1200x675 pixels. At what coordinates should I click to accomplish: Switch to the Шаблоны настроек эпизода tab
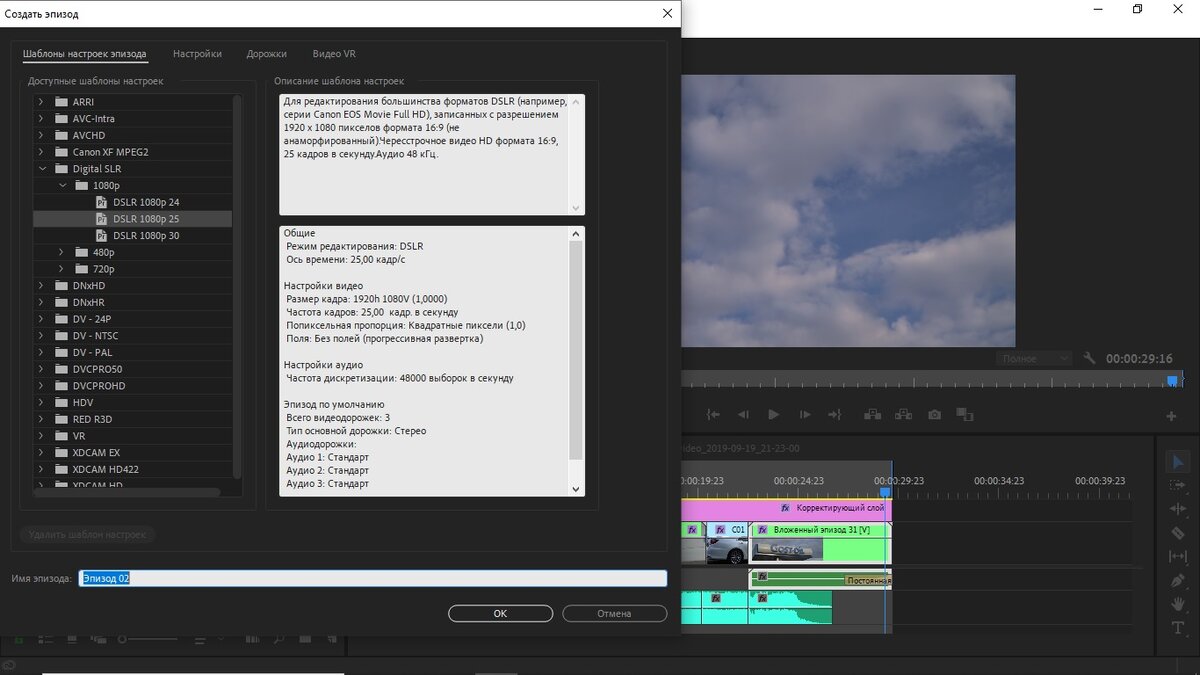pyautogui.click(x=85, y=54)
